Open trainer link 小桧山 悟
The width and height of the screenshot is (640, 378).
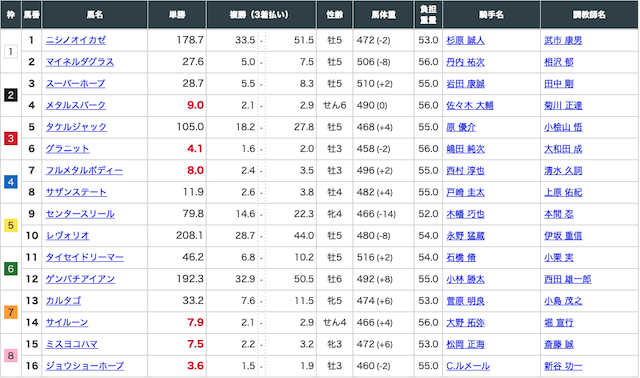tap(563, 127)
